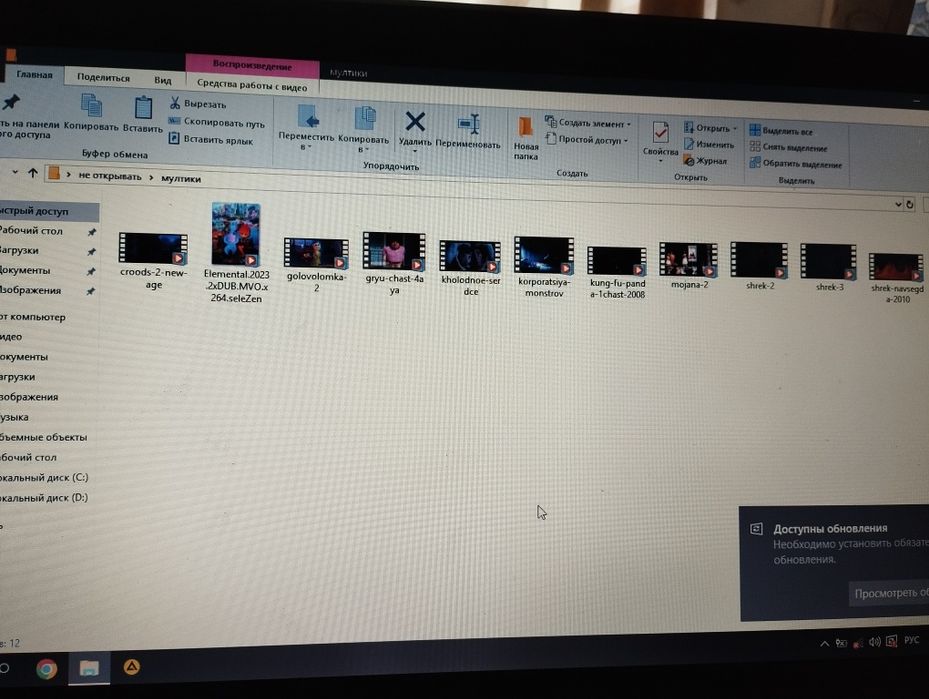Screen dimensions: 929x699
Task: Switch to the Главная ribbon tab
Action: 34,75
